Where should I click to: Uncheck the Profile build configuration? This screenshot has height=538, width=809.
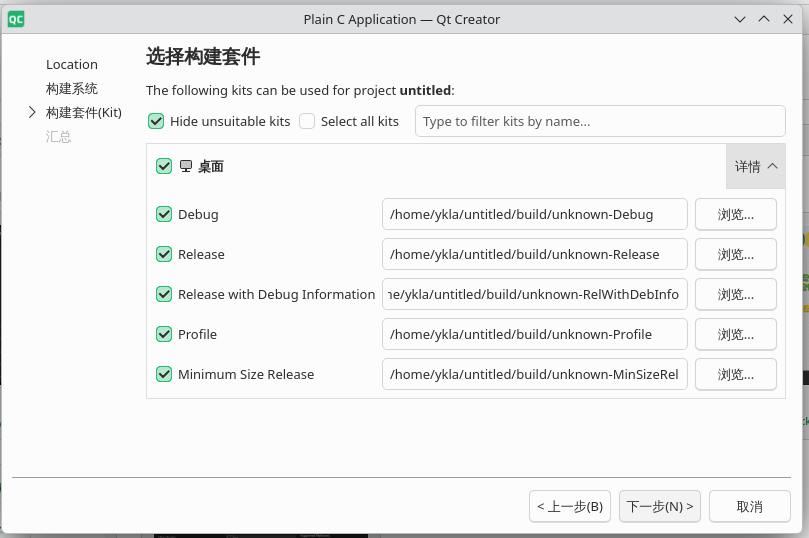(x=164, y=334)
